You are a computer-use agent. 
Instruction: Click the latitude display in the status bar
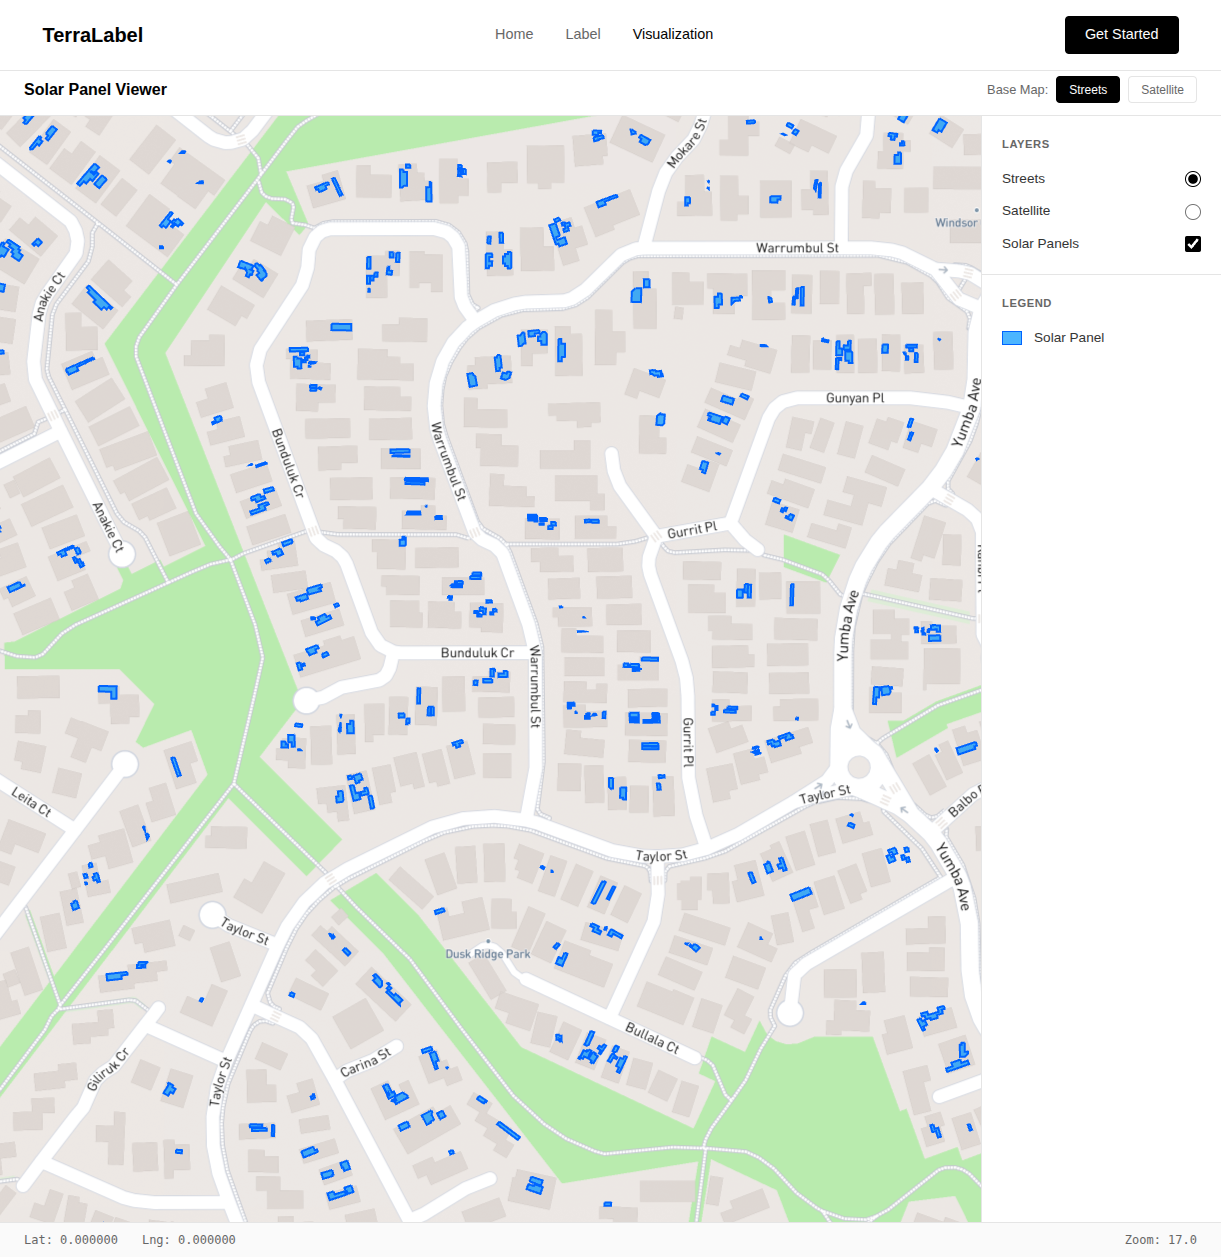point(70,1239)
